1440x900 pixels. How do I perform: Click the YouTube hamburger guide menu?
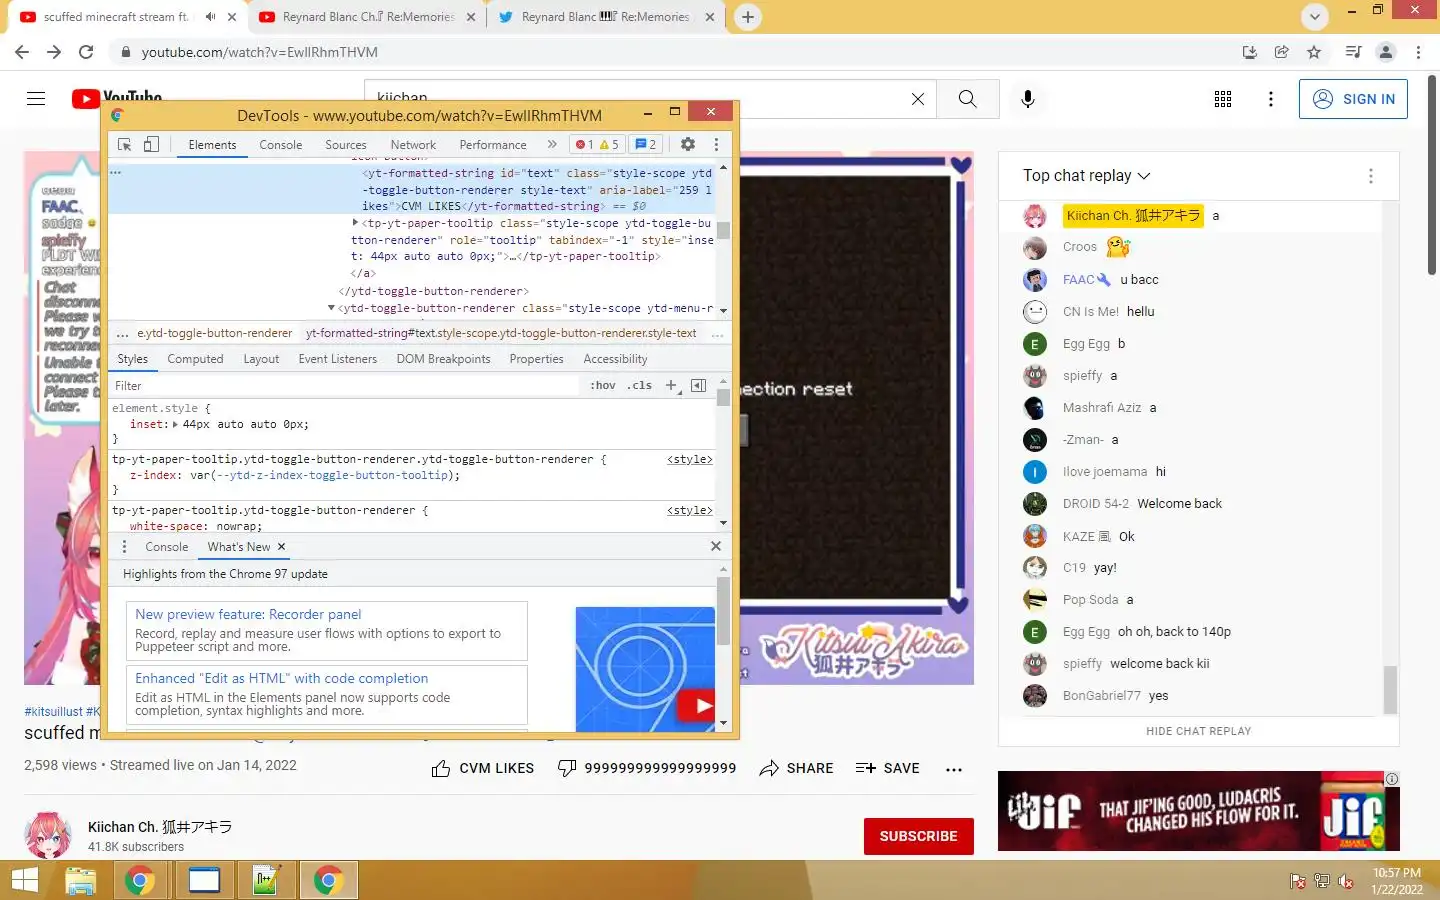36,99
